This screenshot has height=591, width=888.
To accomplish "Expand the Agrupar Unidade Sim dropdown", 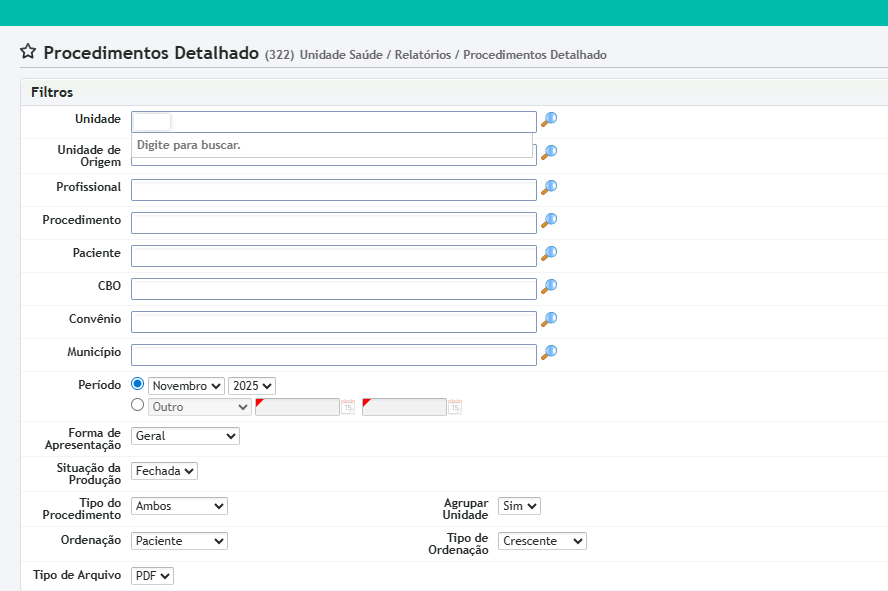I will click(x=519, y=506).
